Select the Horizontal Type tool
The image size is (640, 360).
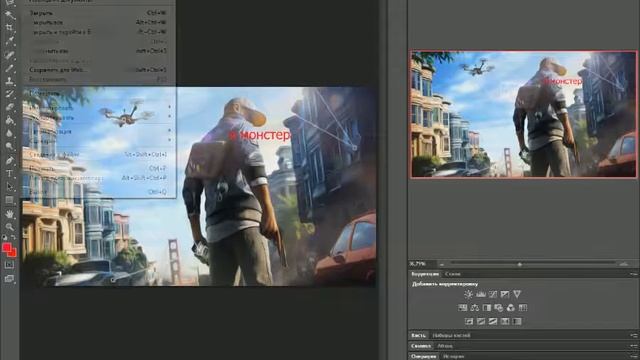10,173
